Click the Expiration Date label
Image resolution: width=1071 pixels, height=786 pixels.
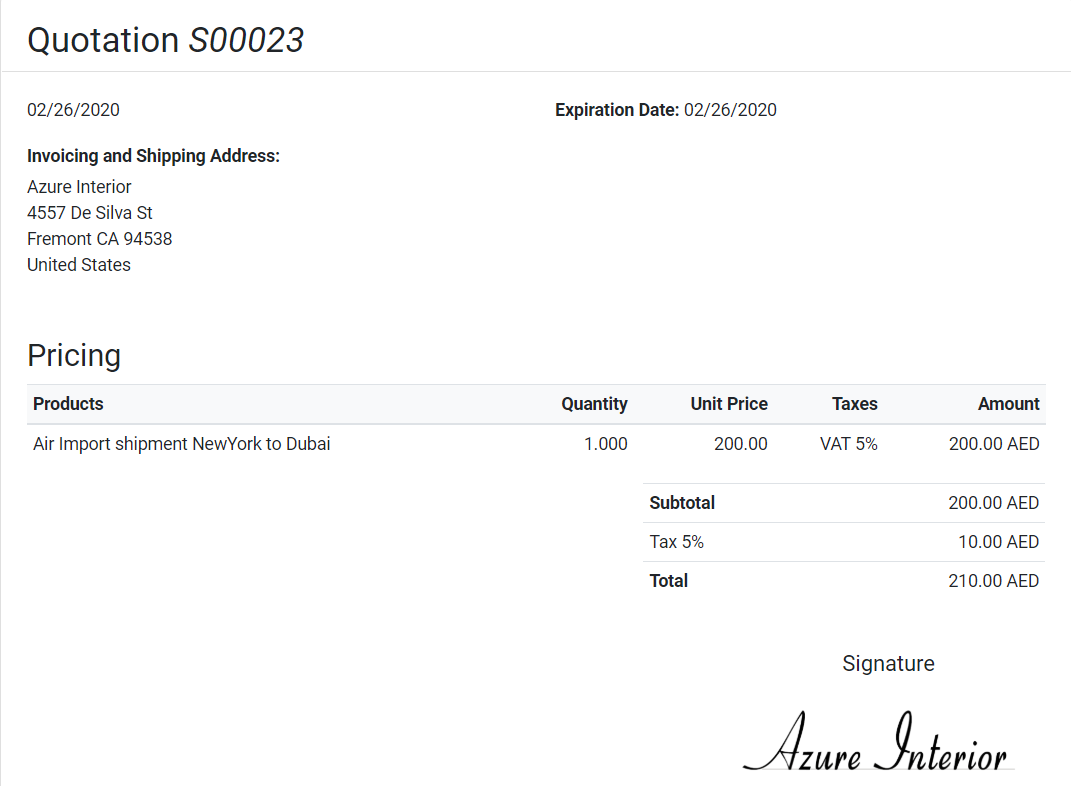tap(617, 110)
